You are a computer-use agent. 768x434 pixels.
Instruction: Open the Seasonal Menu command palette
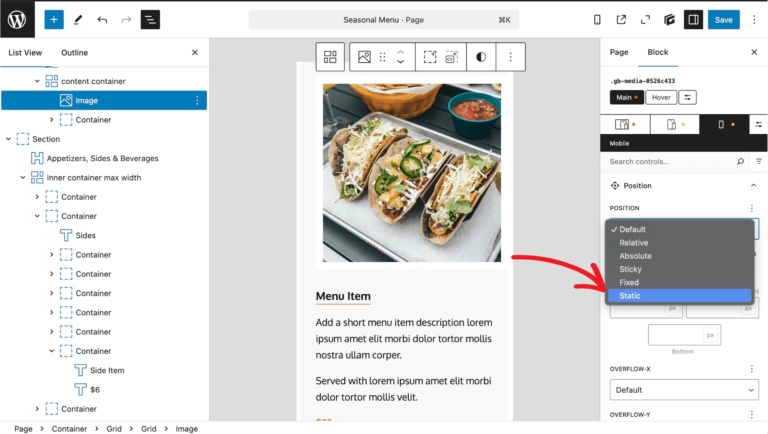(384, 20)
